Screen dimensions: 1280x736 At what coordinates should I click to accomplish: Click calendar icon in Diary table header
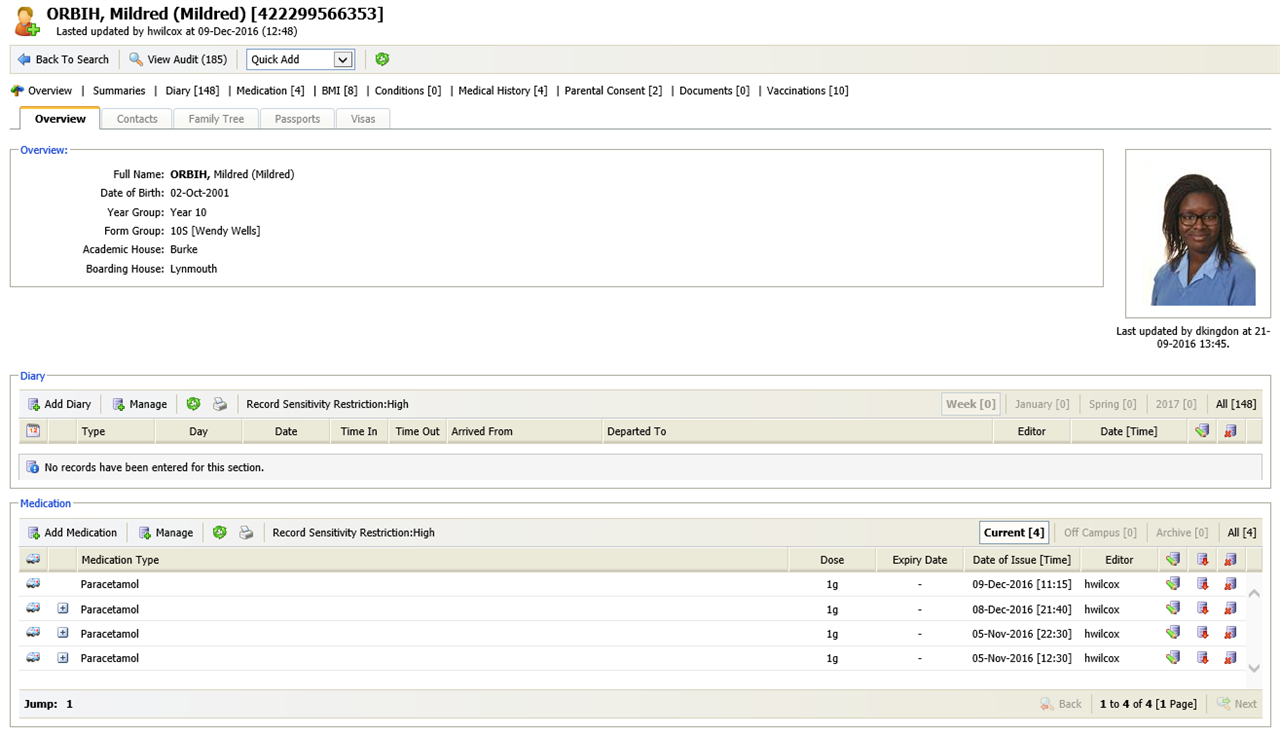tap(33, 431)
